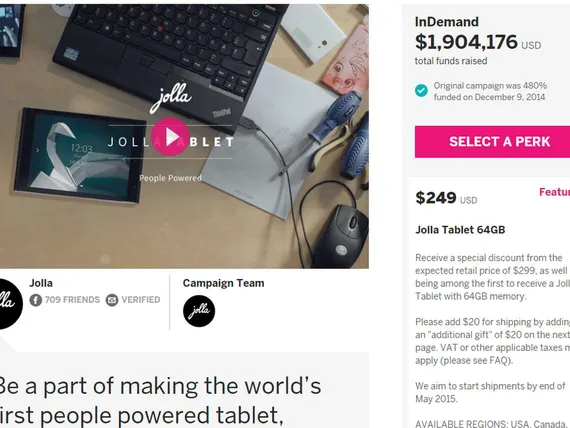This screenshot has width=570, height=428.
Task: Open the Jolla campaigner name link
Action: coord(41,283)
